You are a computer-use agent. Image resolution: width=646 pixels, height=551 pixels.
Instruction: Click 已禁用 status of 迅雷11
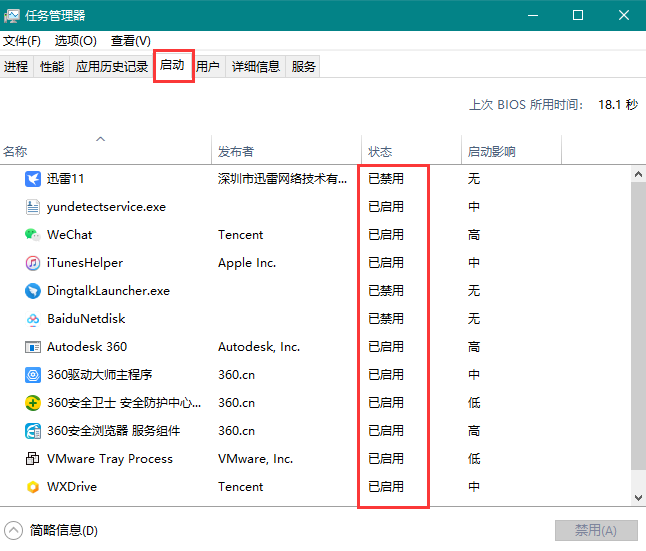(386, 179)
